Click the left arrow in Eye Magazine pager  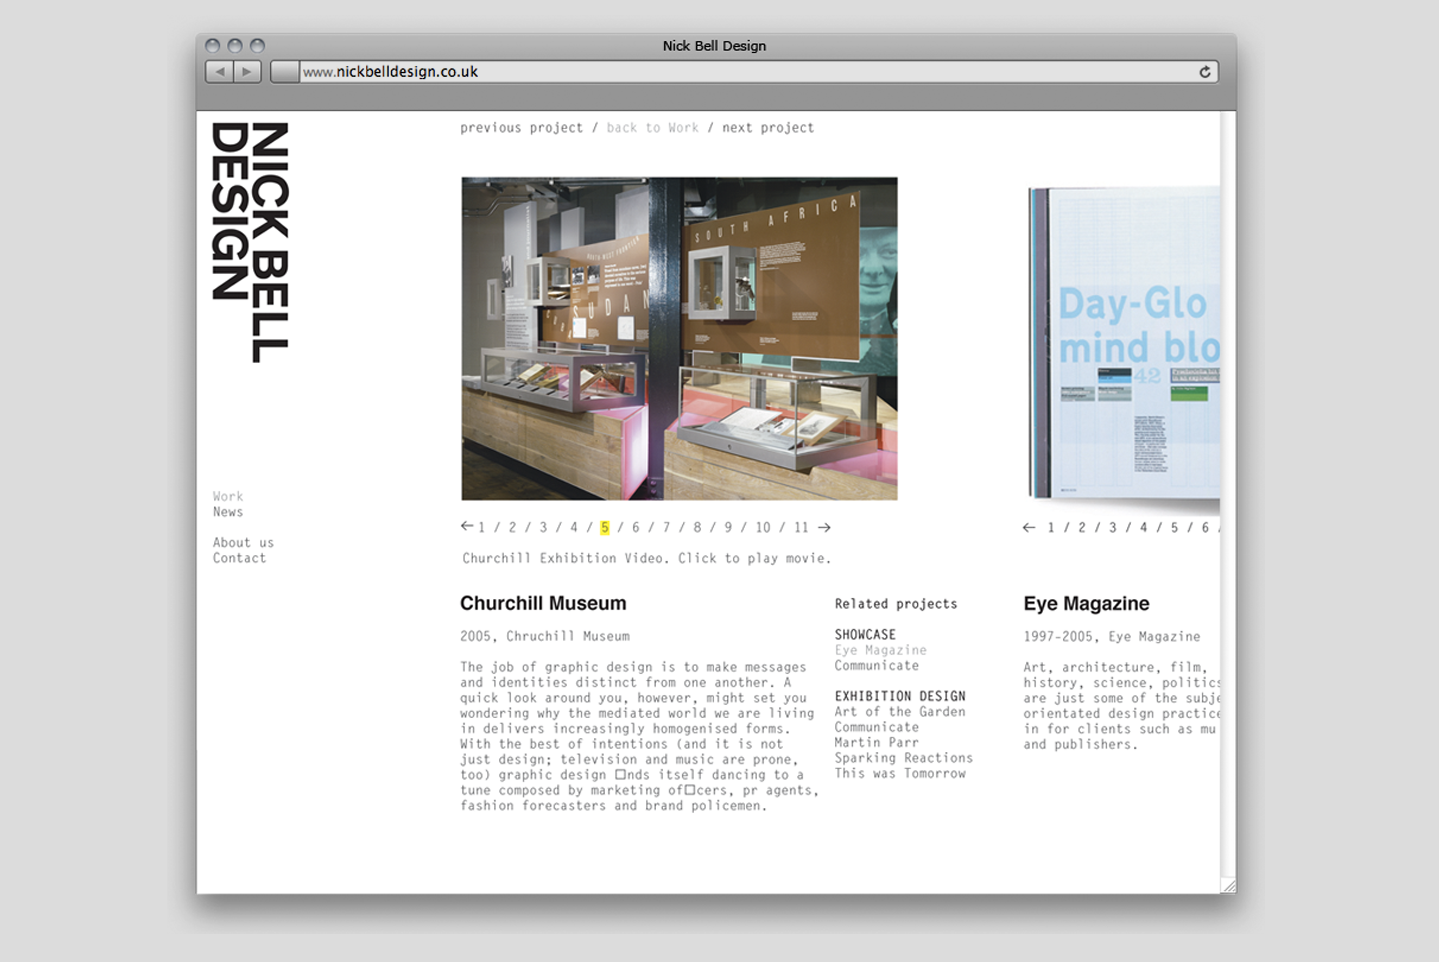coord(1029,527)
